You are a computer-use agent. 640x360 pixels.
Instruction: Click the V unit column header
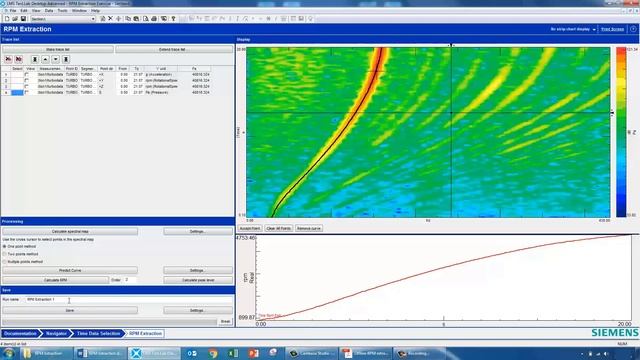pyautogui.click(x=161, y=69)
